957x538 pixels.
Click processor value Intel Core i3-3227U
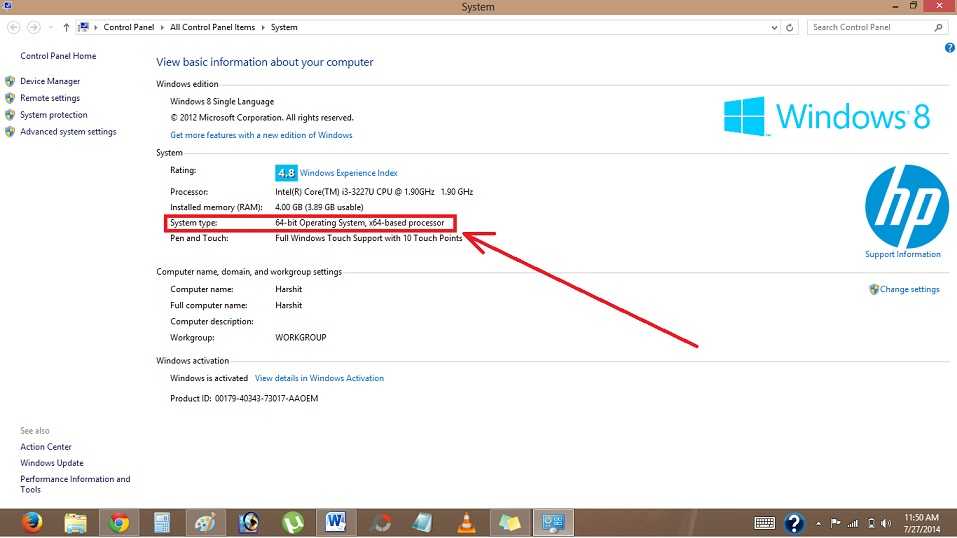click(x=374, y=192)
